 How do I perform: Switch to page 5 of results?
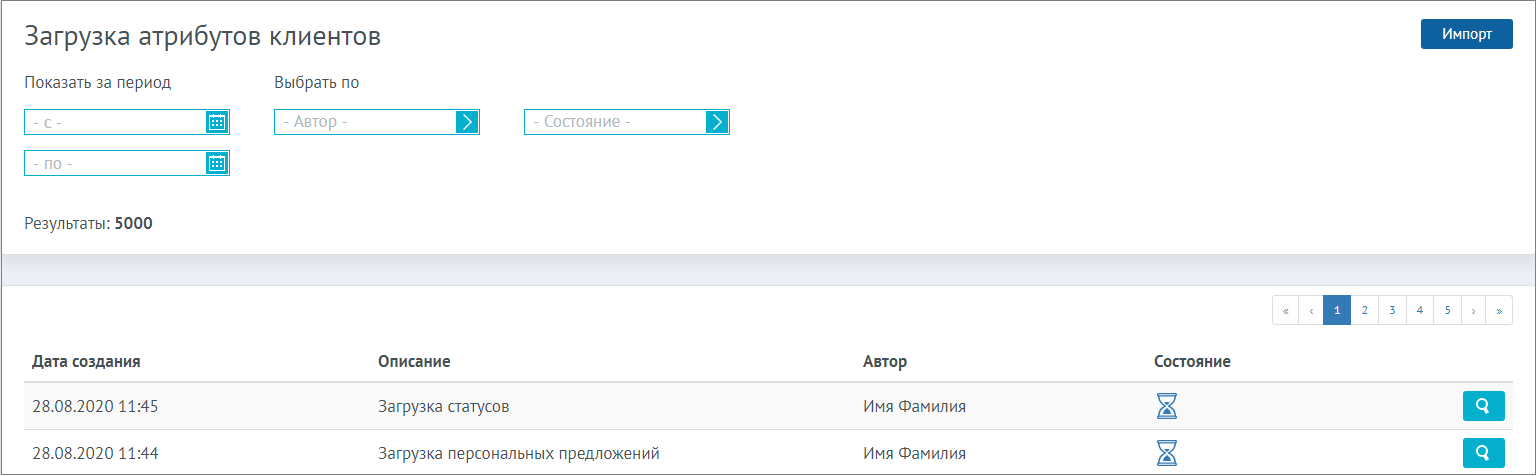pos(1447,310)
